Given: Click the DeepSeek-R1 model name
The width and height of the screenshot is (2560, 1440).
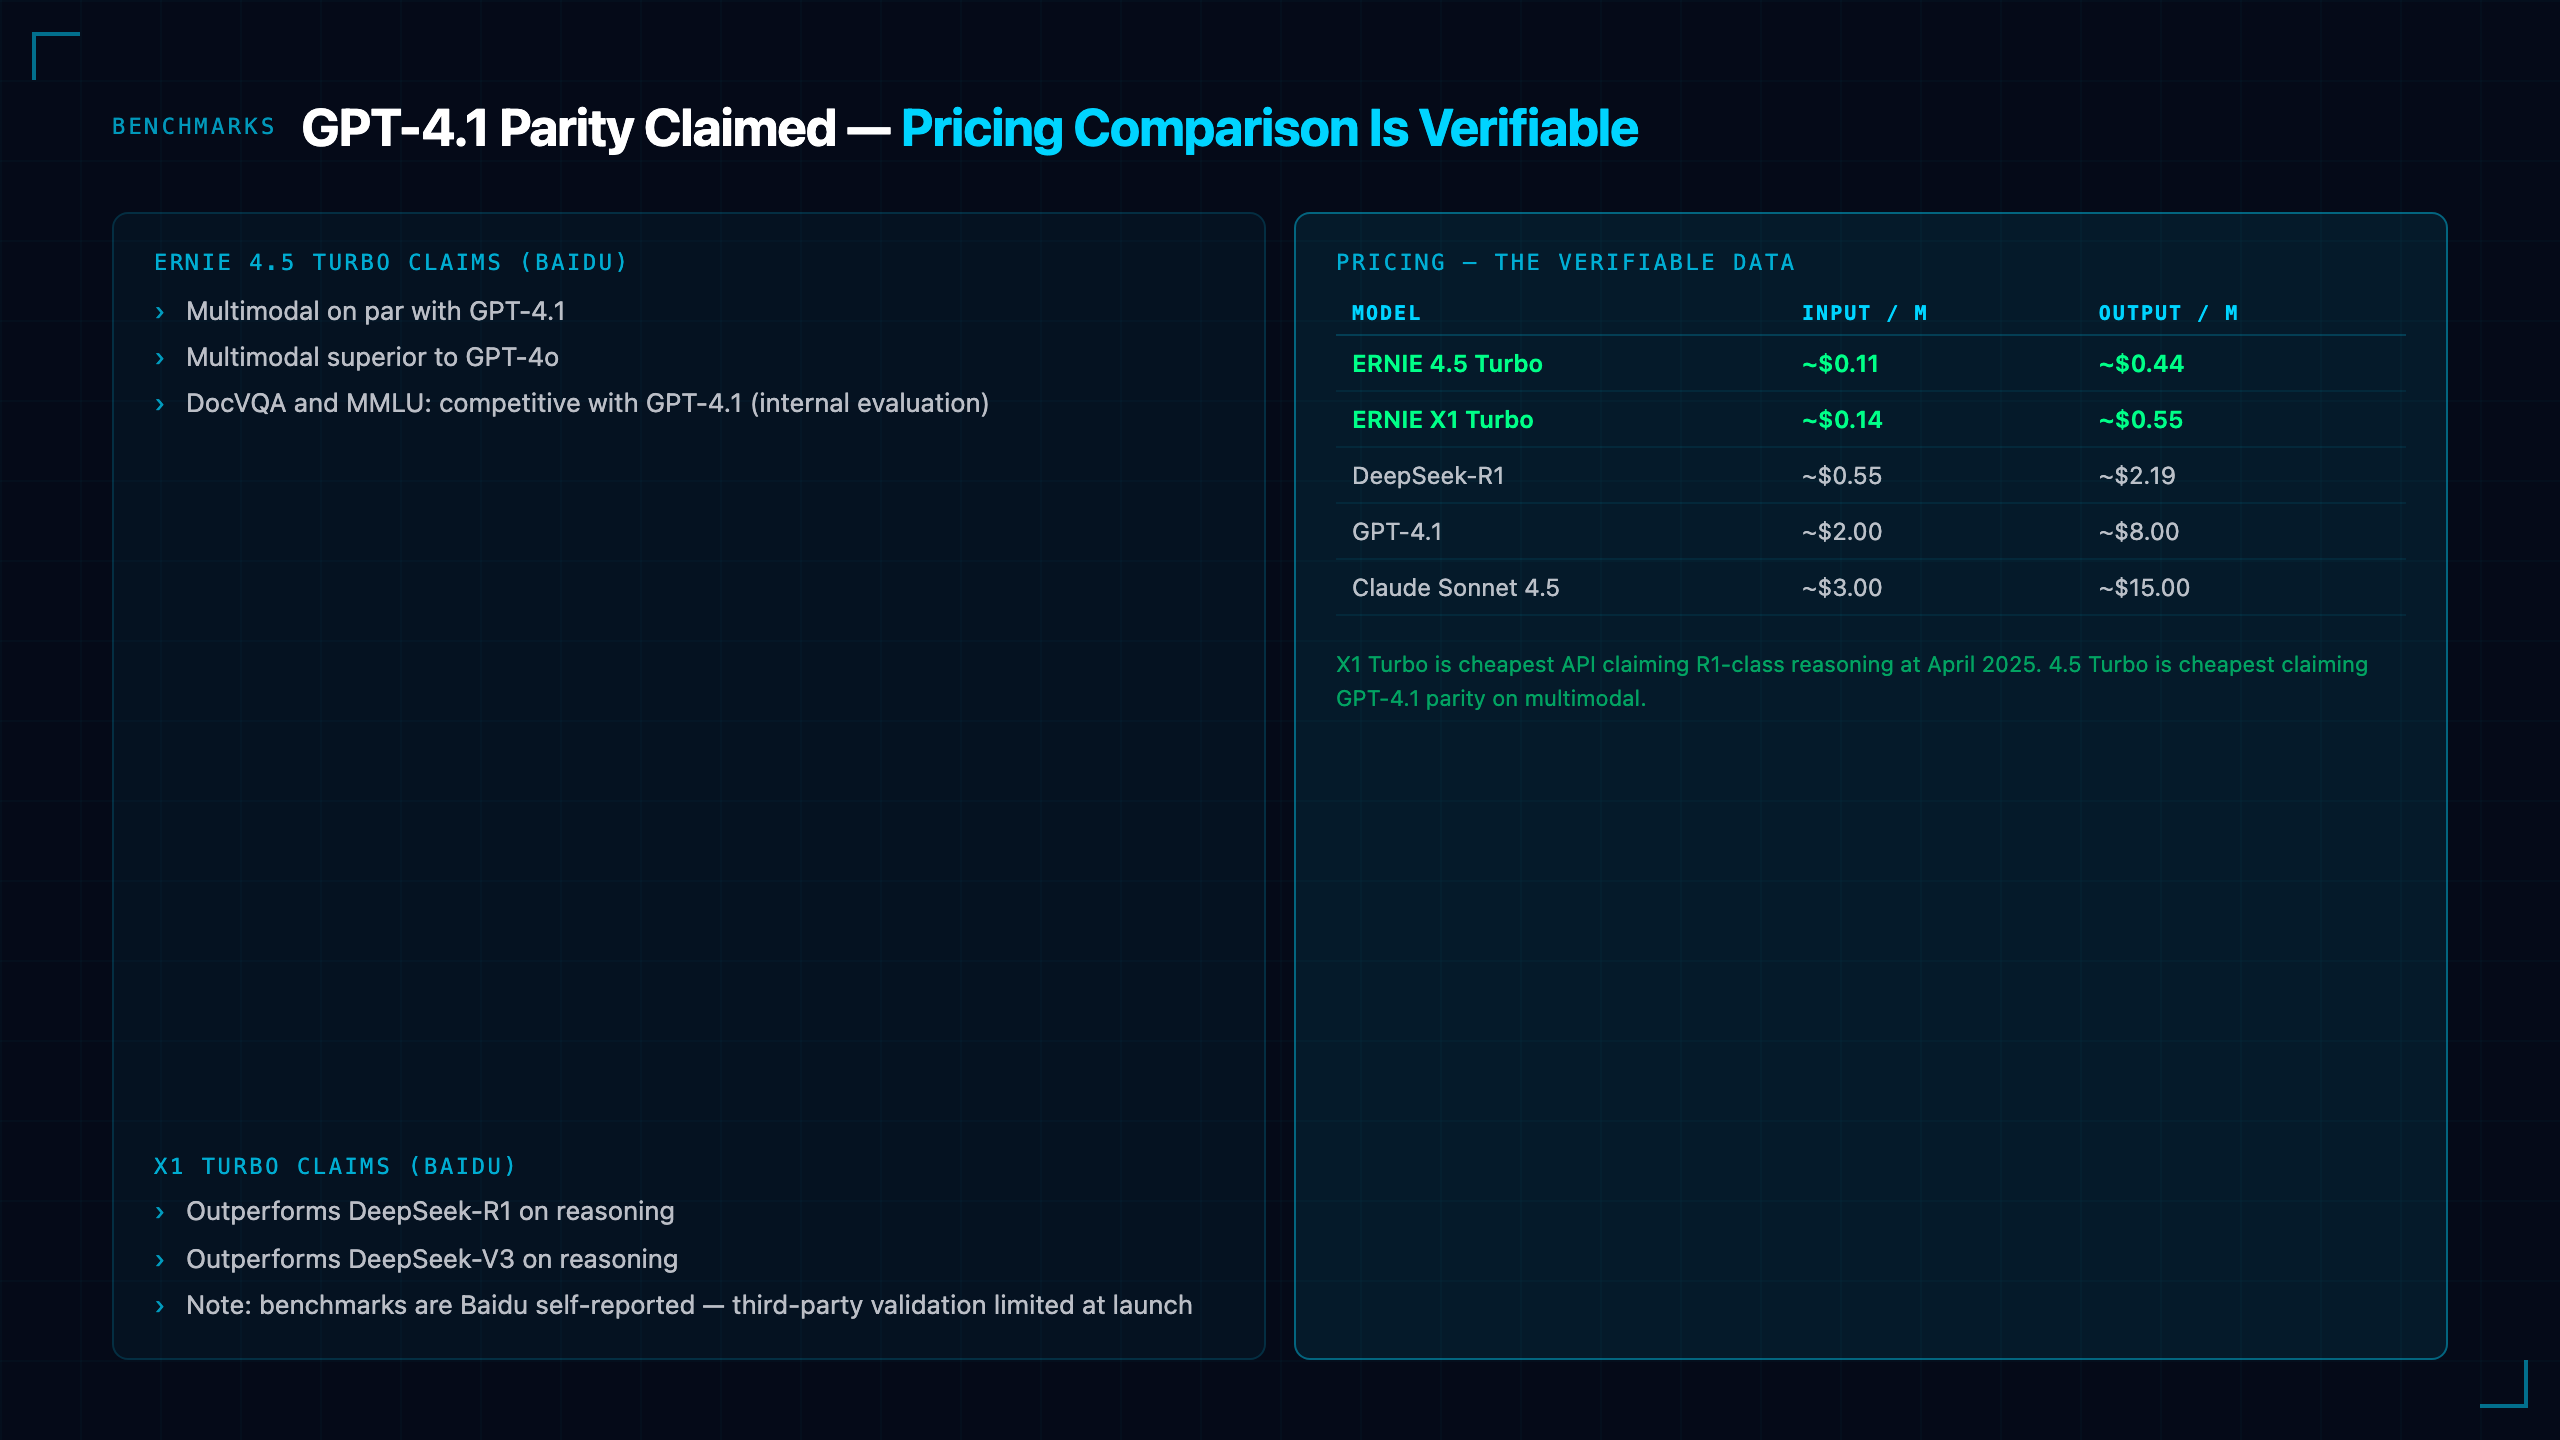Looking at the screenshot, I should (x=1428, y=476).
